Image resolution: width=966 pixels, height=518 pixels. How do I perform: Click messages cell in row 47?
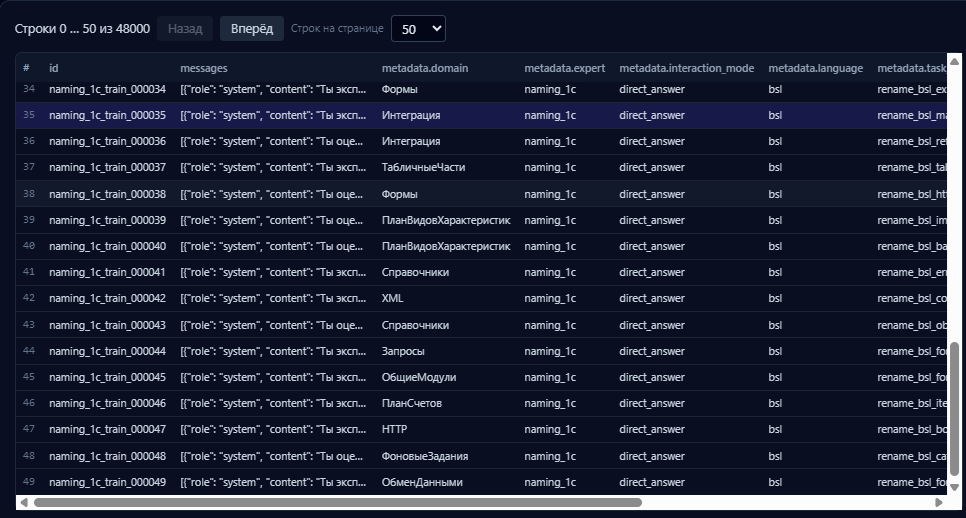[x=273, y=429]
